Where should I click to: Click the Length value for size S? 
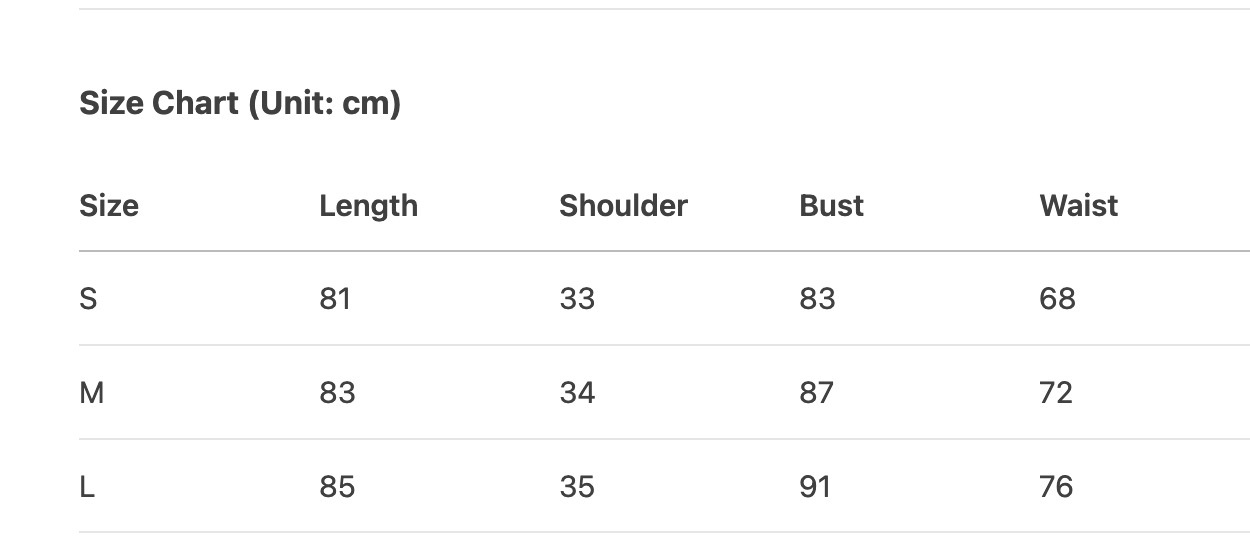[335, 299]
